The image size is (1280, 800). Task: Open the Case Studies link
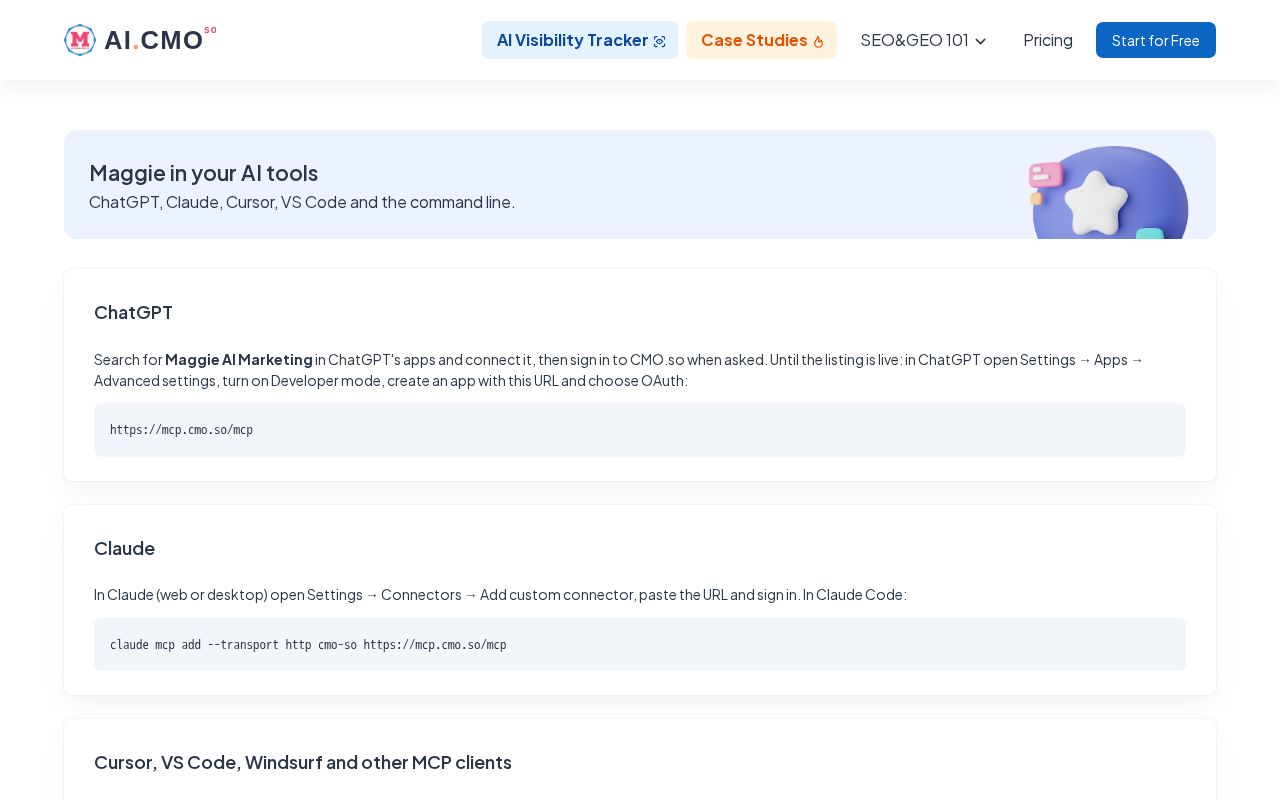761,40
